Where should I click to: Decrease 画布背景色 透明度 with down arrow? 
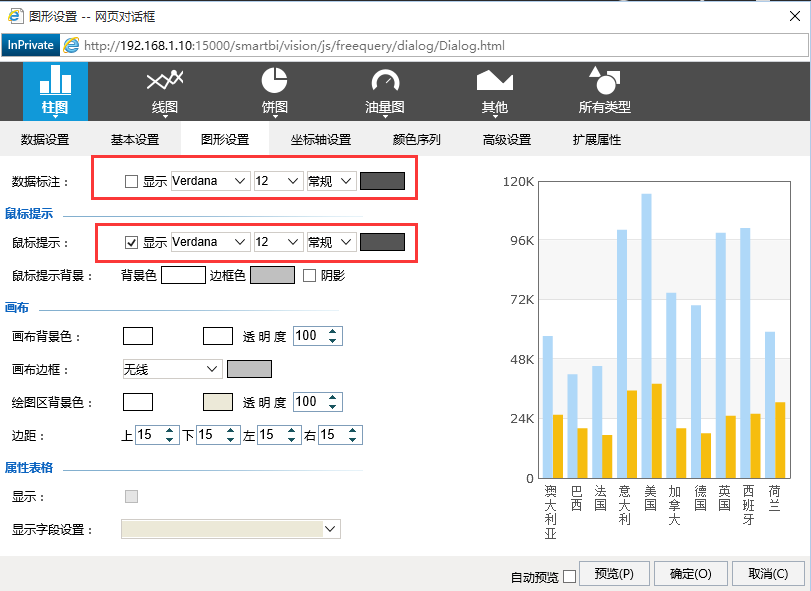click(333, 341)
